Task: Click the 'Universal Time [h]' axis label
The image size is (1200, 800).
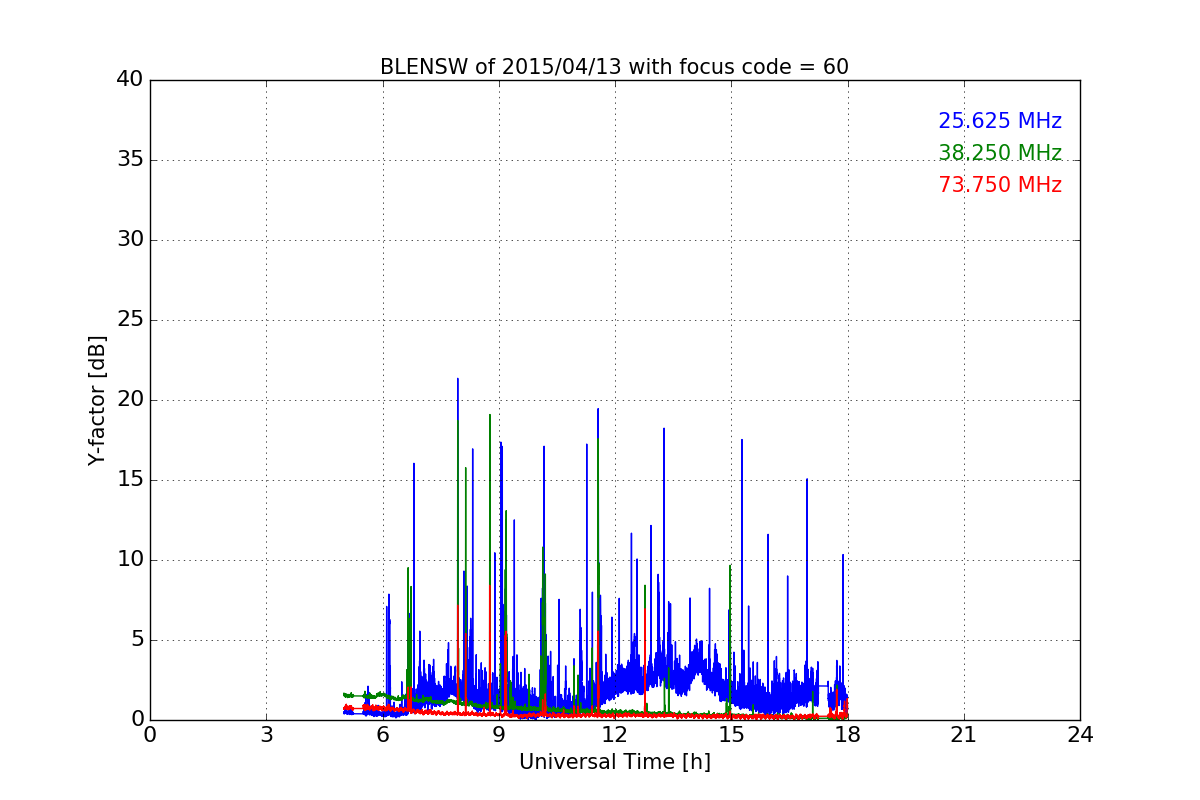Action: tap(615, 762)
